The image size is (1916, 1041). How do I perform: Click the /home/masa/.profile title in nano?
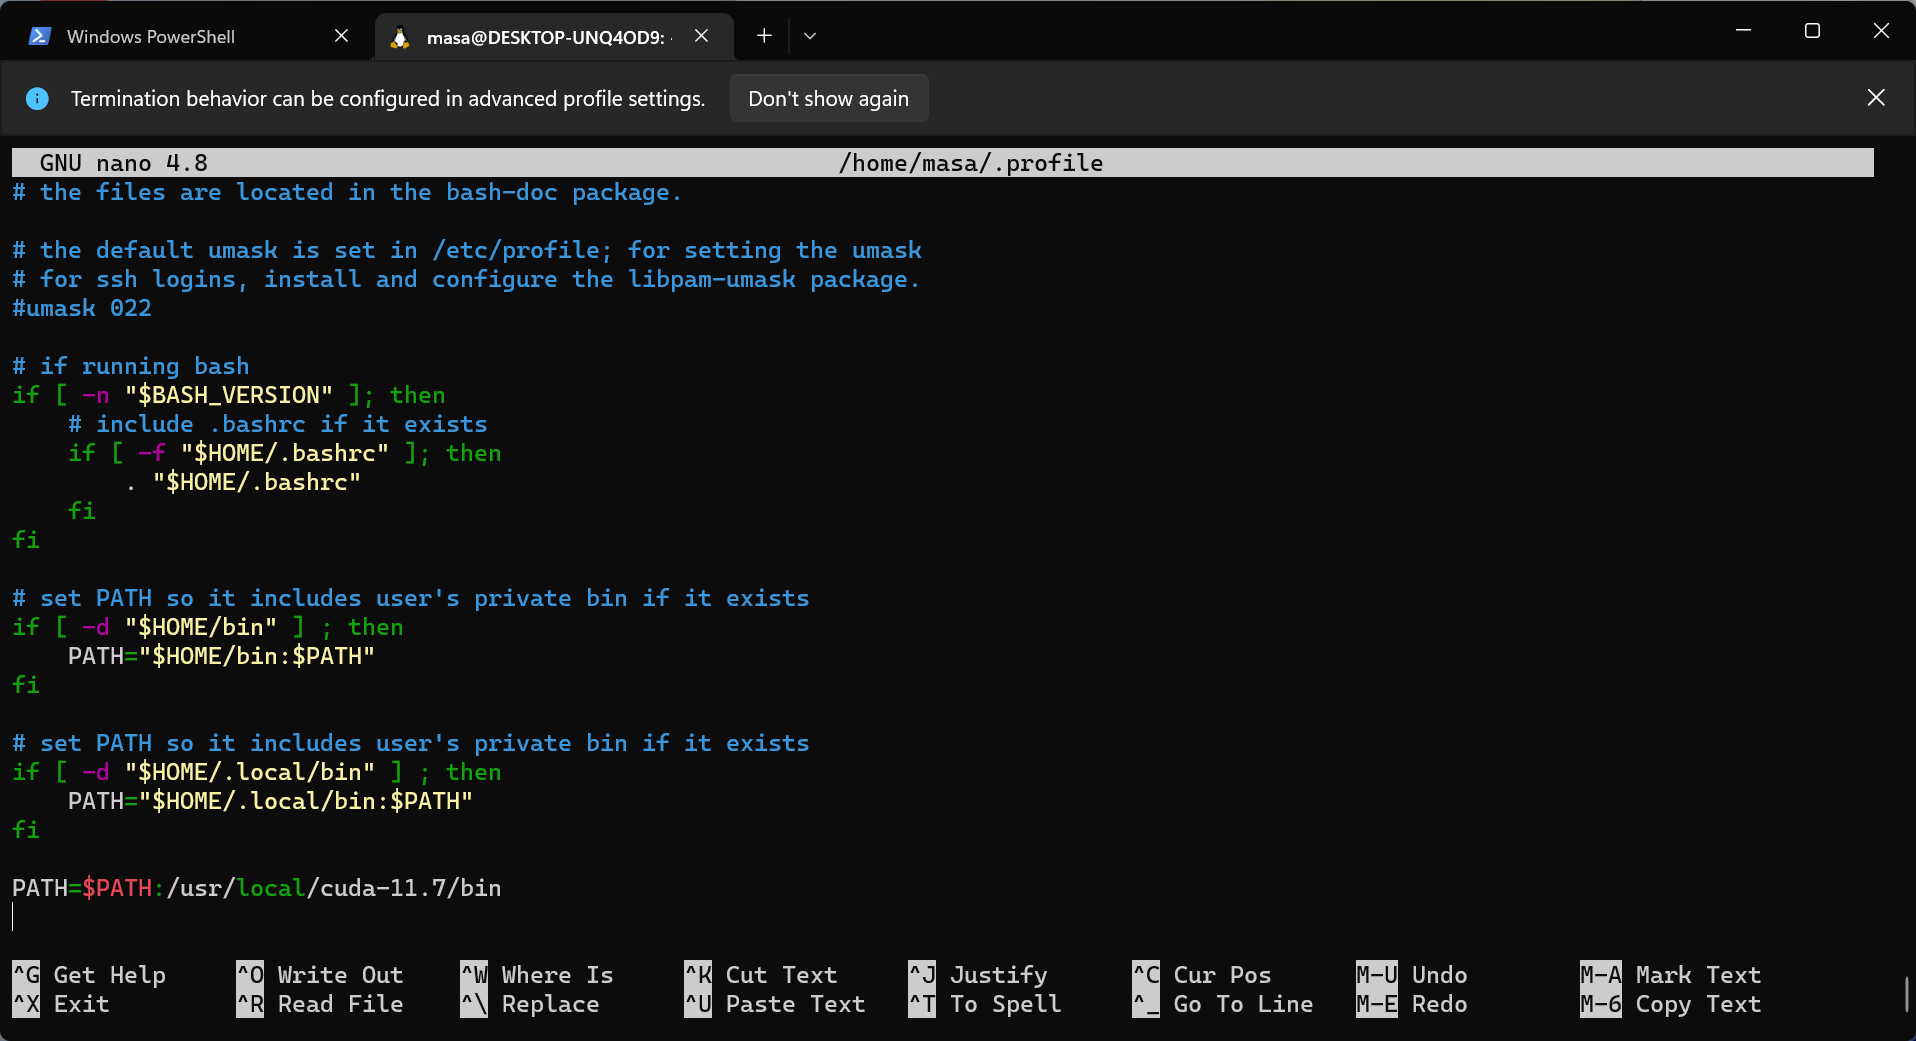click(x=970, y=163)
